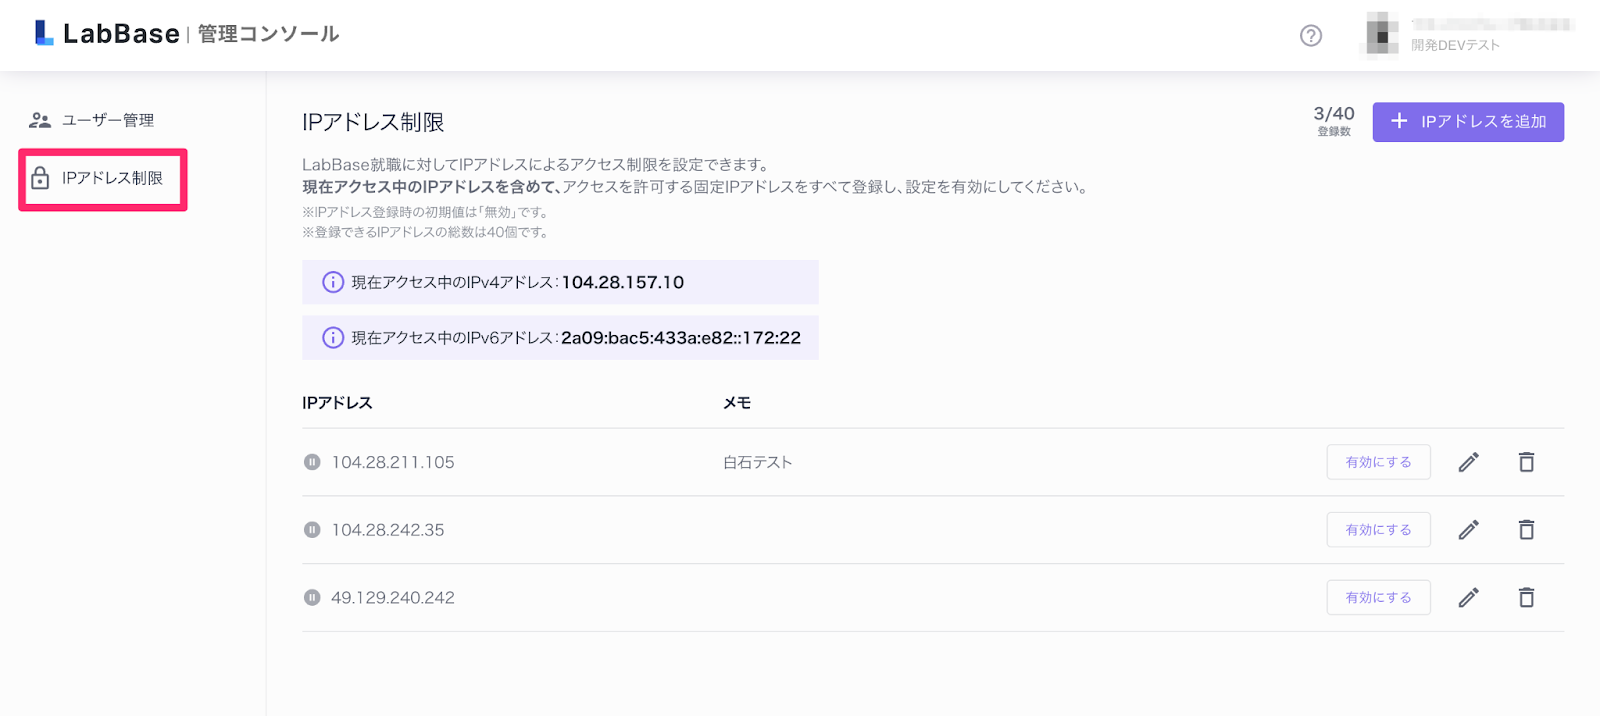
Task: Remove 49.129.240.242 using the trash icon
Action: point(1526,598)
